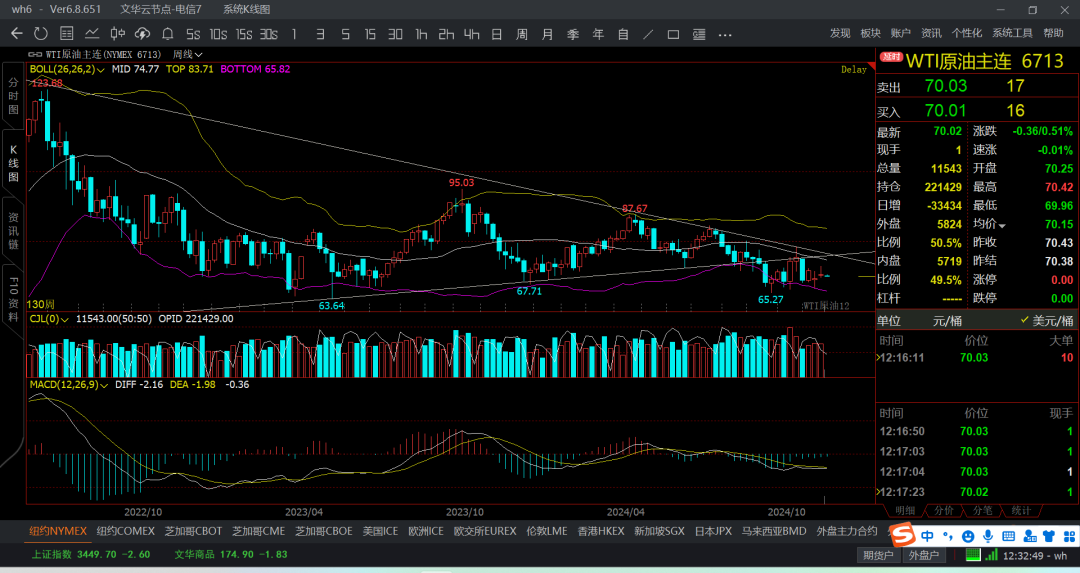The image size is (1080, 573).
Task: Click the refresh icon in the toolbar
Action: [40, 33]
